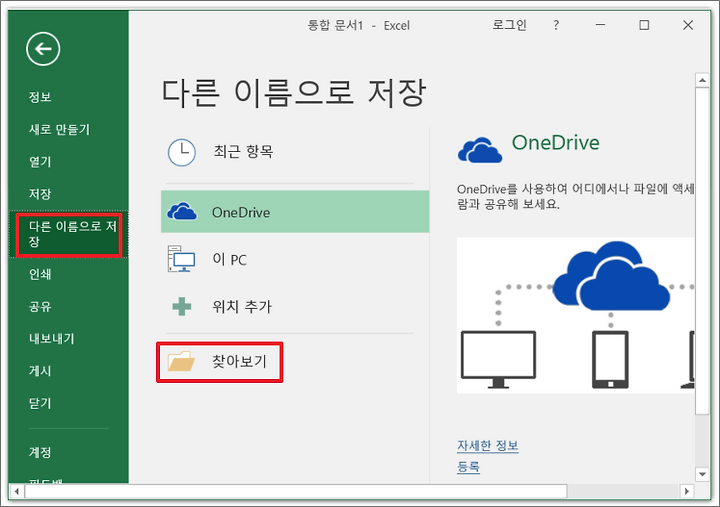720x507 pixels.
Task: Click the back arrow circle icon
Action: (x=43, y=49)
